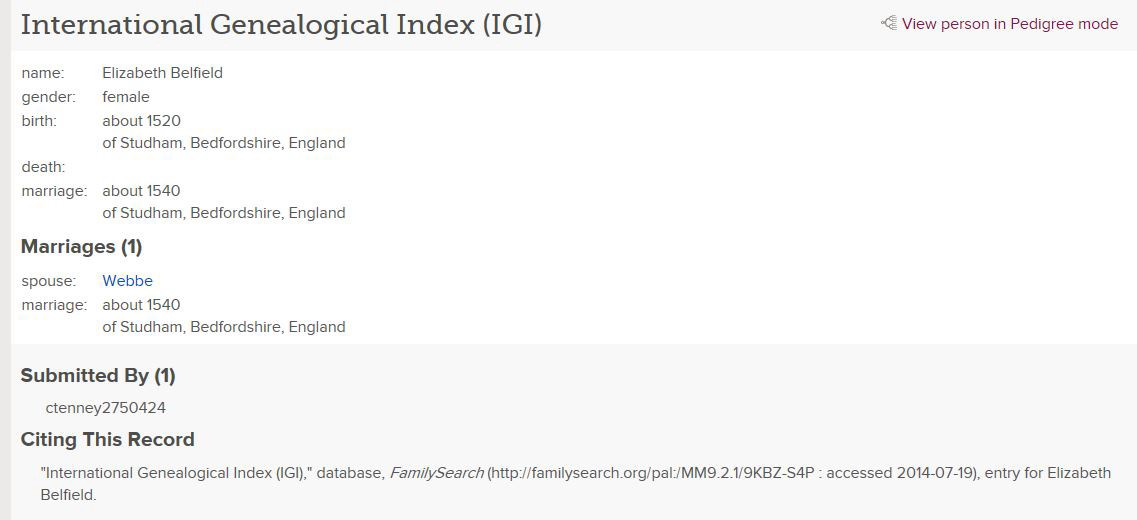Click the name field label

tap(42, 73)
